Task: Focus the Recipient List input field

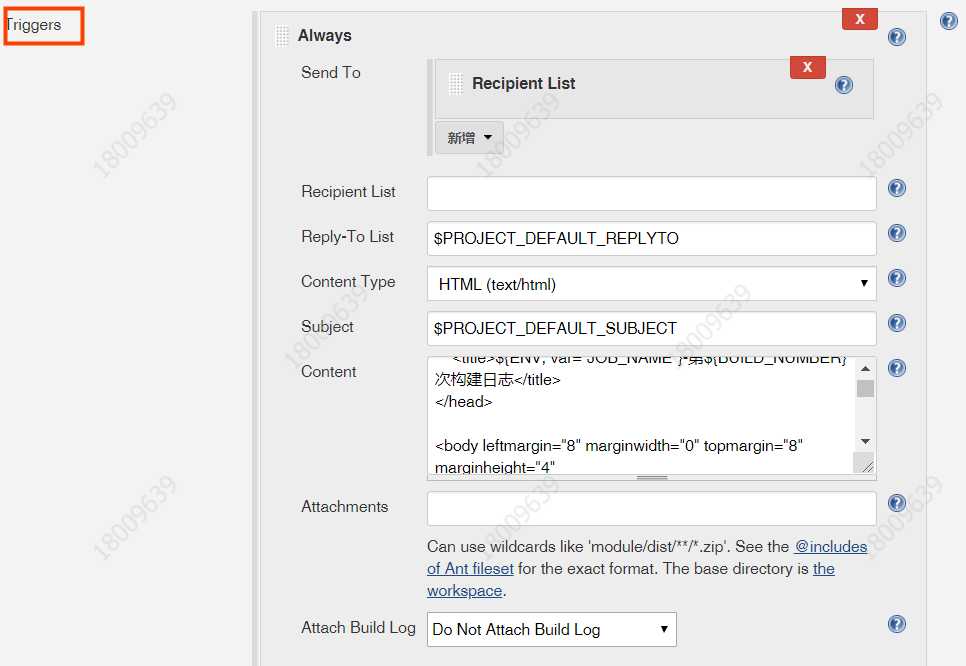Action: (x=651, y=193)
